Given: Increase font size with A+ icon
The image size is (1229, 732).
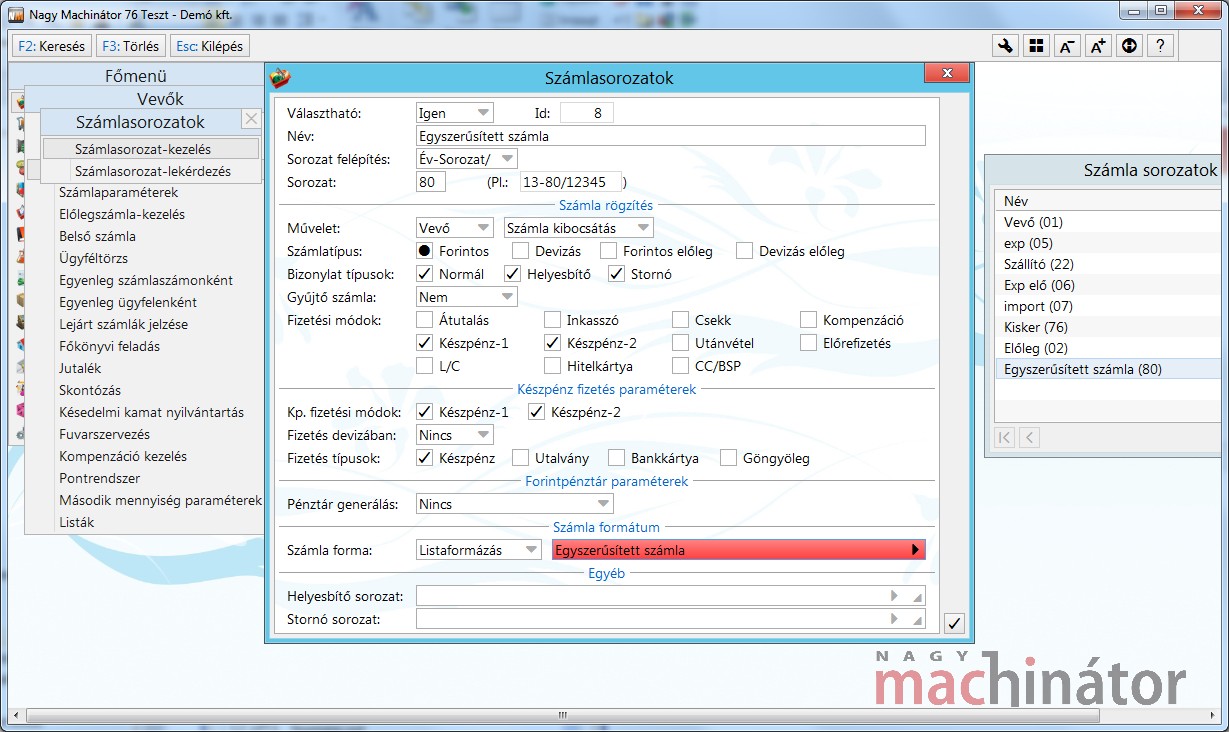Looking at the screenshot, I should [x=1098, y=46].
